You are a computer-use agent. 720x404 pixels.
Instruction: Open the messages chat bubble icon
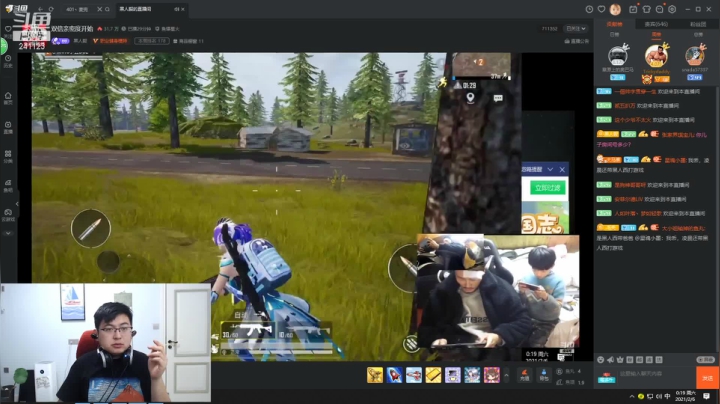(659, 9)
